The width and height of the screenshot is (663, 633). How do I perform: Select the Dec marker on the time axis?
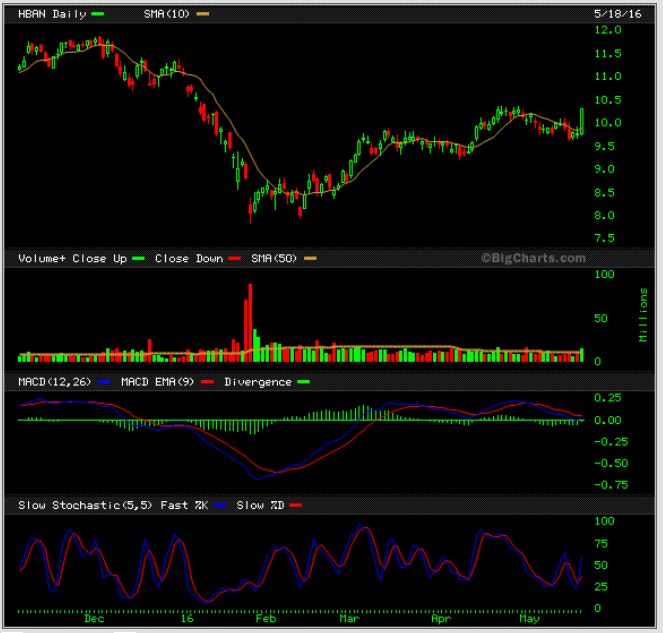[94, 619]
